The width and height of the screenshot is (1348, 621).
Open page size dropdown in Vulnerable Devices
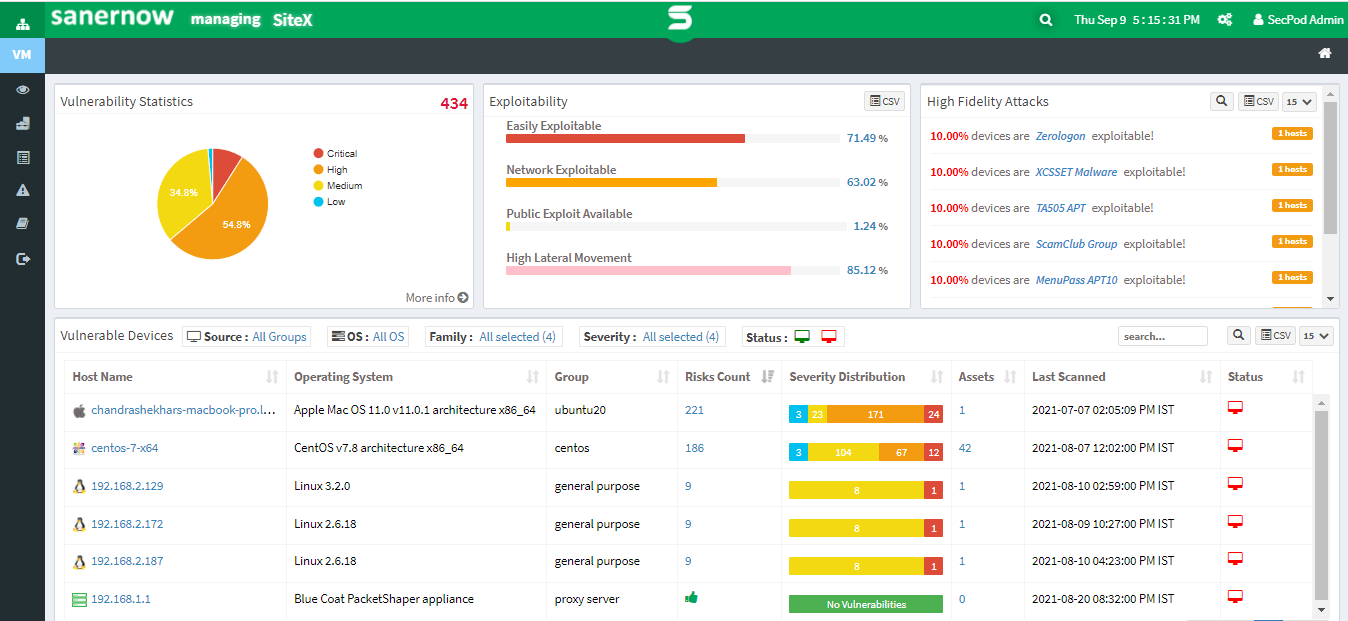click(x=1316, y=336)
